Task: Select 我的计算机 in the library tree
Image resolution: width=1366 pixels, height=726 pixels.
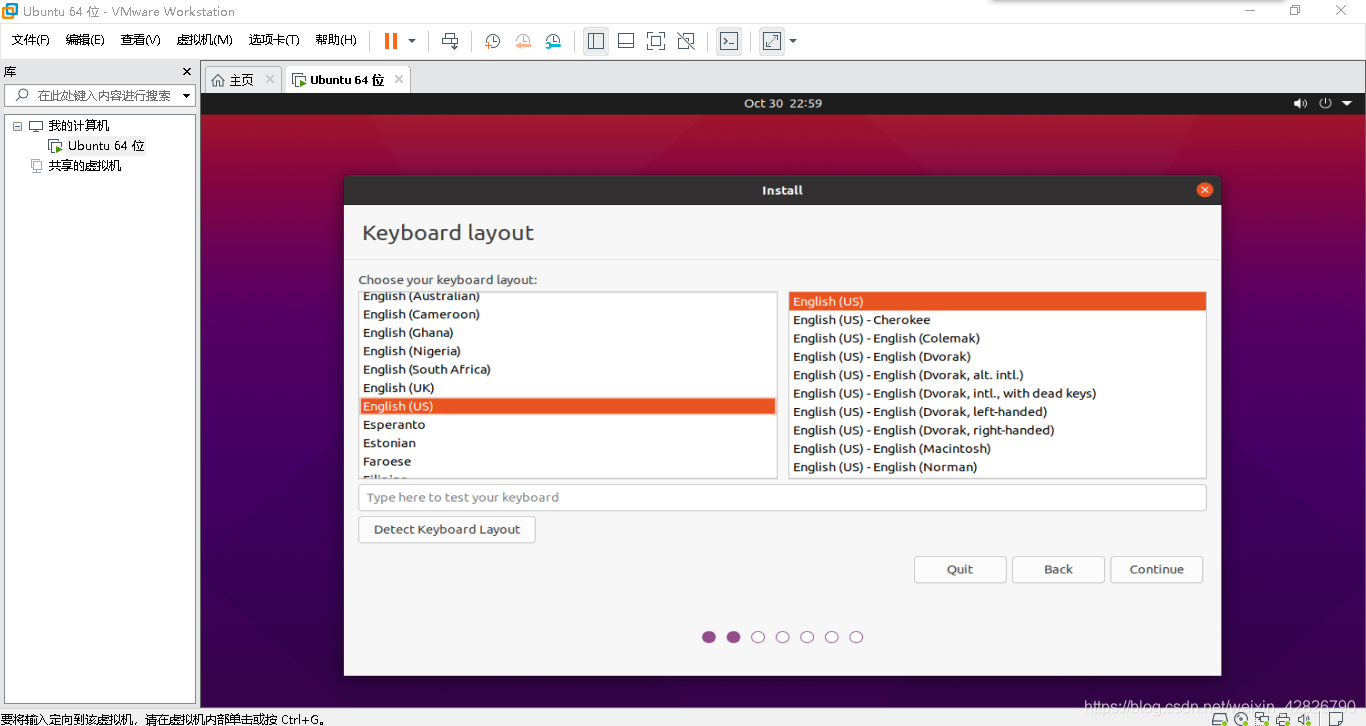Action: pyautogui.click(x=79, y=126)
